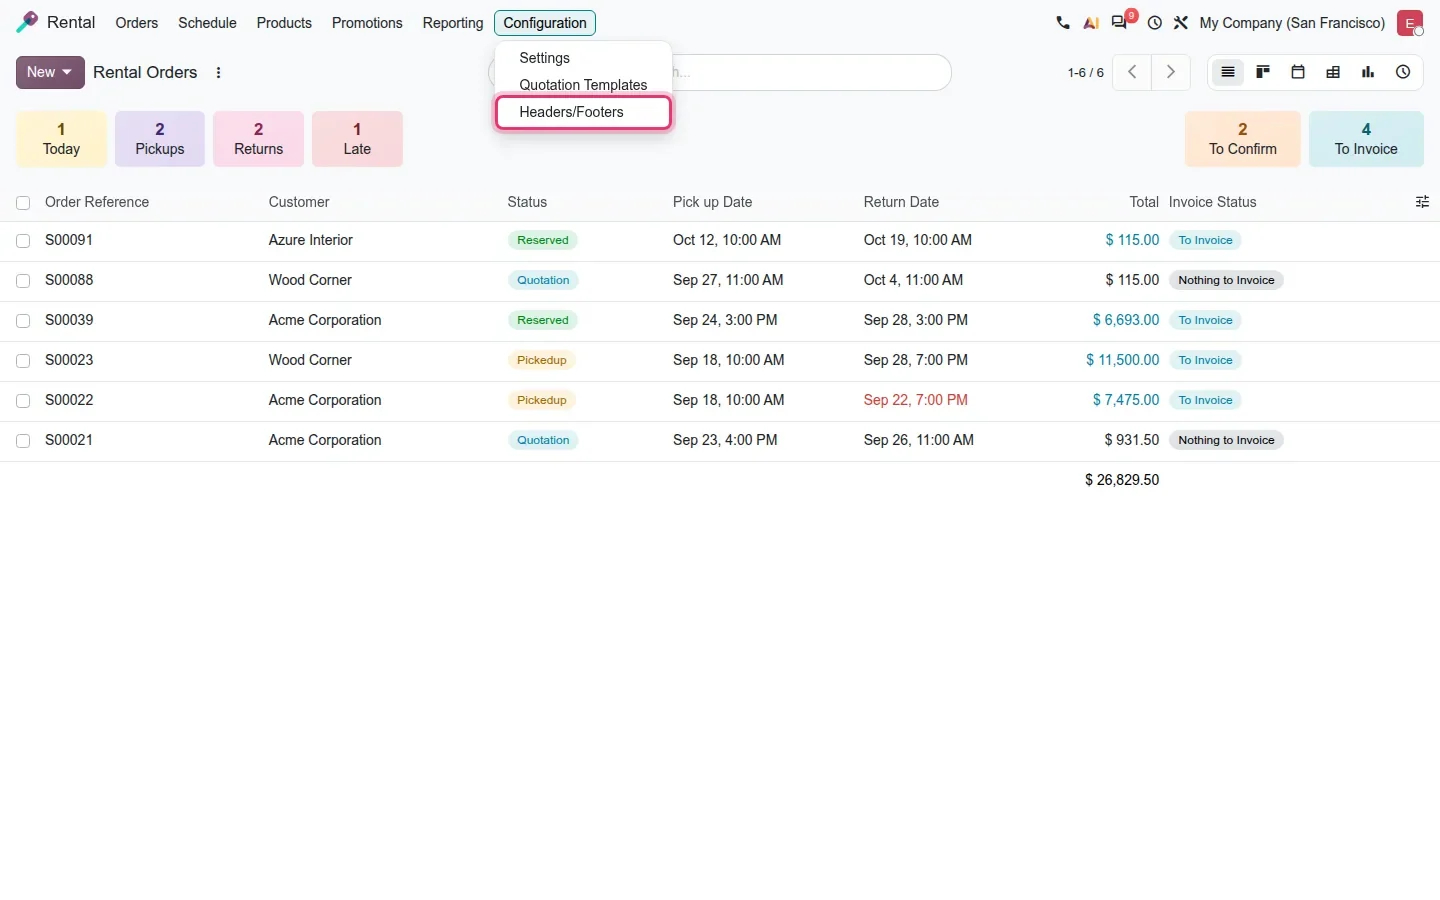Select checkbox for order S00021
The width and height of the screenshot is (1440, 900).
(23, 441)
